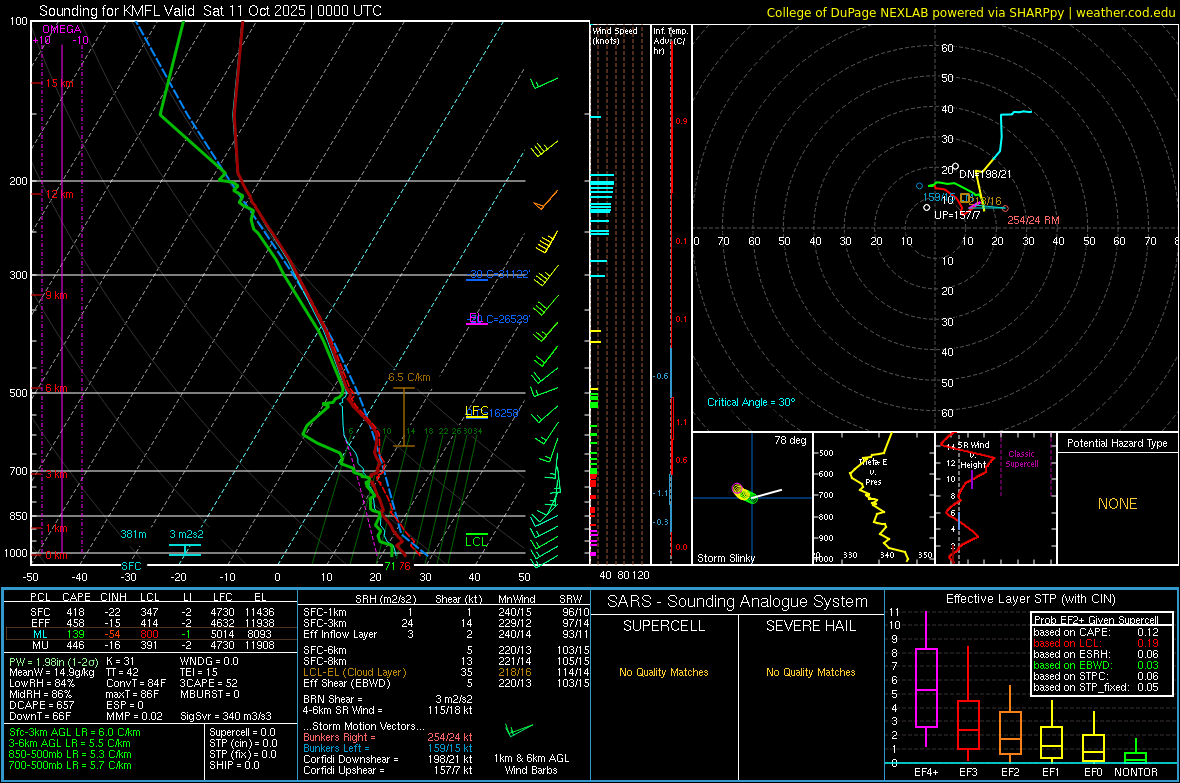This screenshot has height=783, width=1180.
Task: Select the ConvT = 84F value
Action: tap(135, 683)
